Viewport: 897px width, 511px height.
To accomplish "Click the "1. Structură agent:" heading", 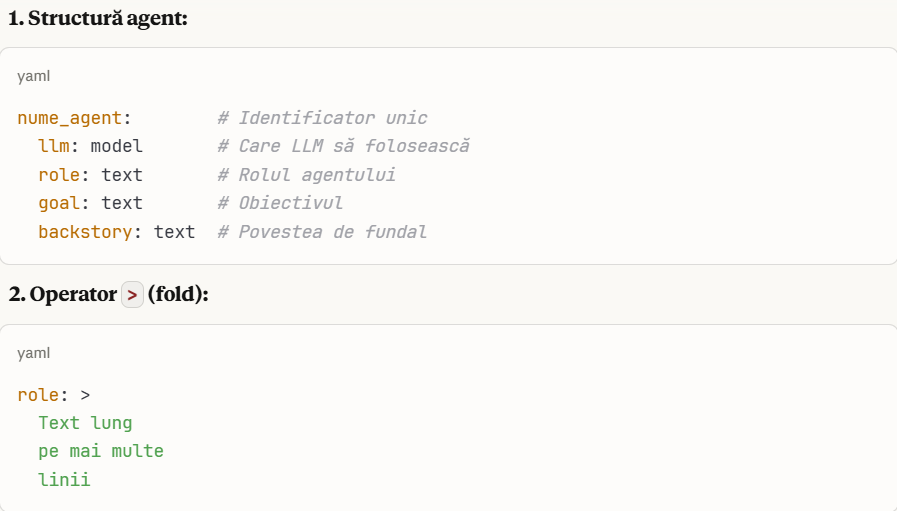I will (x=98, y=18).
